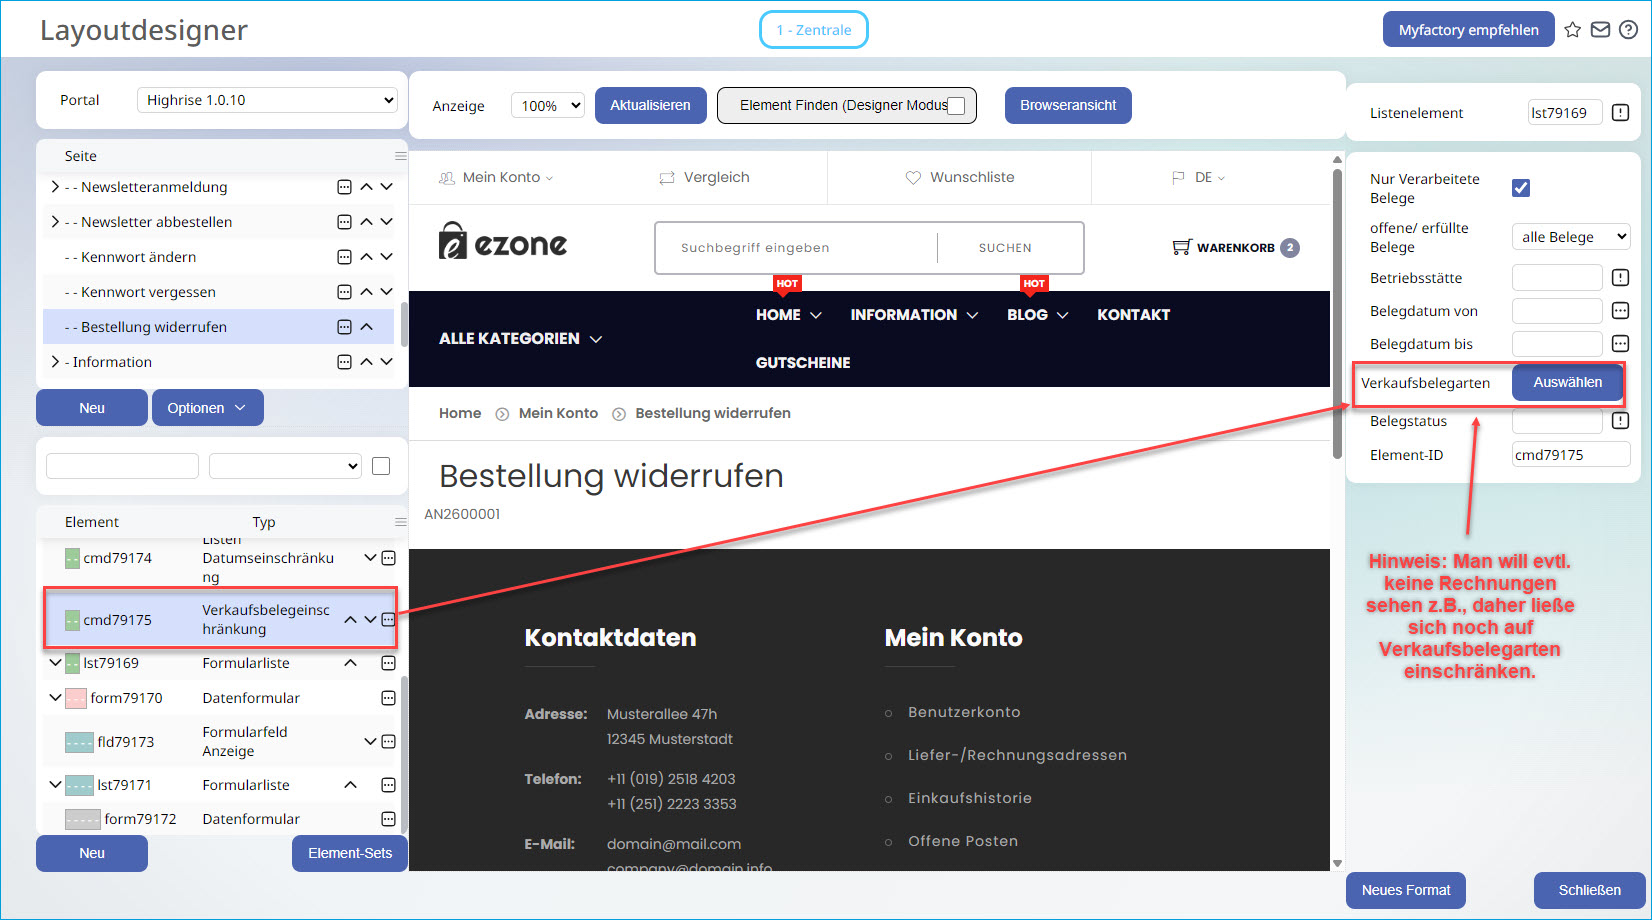
Task: Open Anzeige zoom dropdown 100%
Action: click(x=547, y=105)
